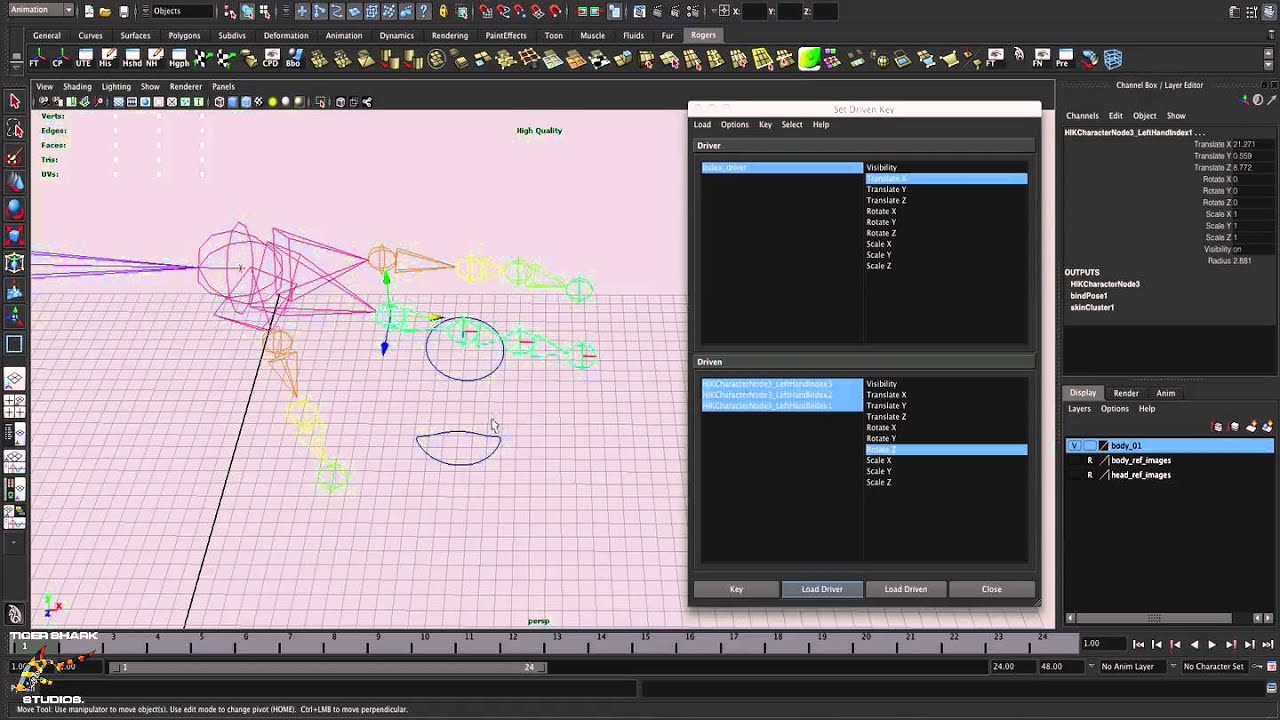
Task: Toggle visibility V box of body_01 layer
Action: pyautogui.click(x=1074, y=446)
